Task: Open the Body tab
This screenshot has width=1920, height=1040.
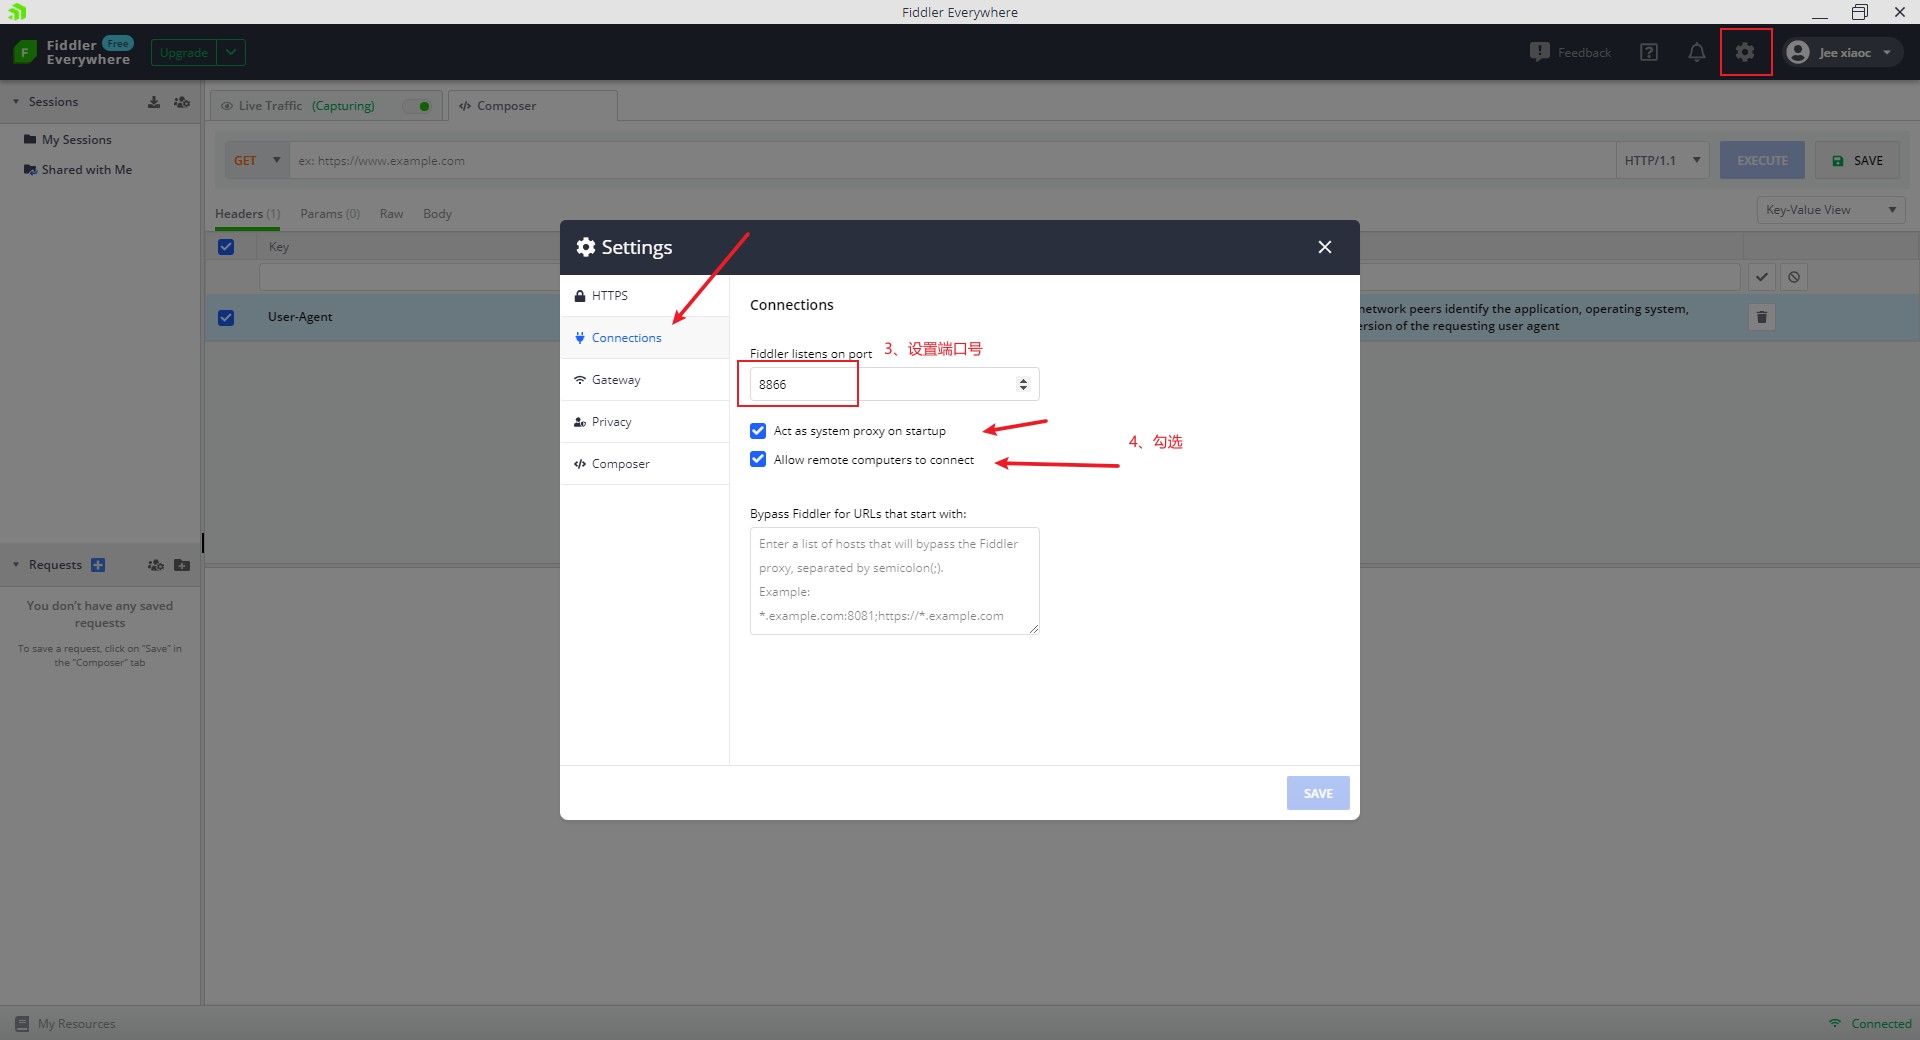Action: pyautogui.click(x=437, y=214)
